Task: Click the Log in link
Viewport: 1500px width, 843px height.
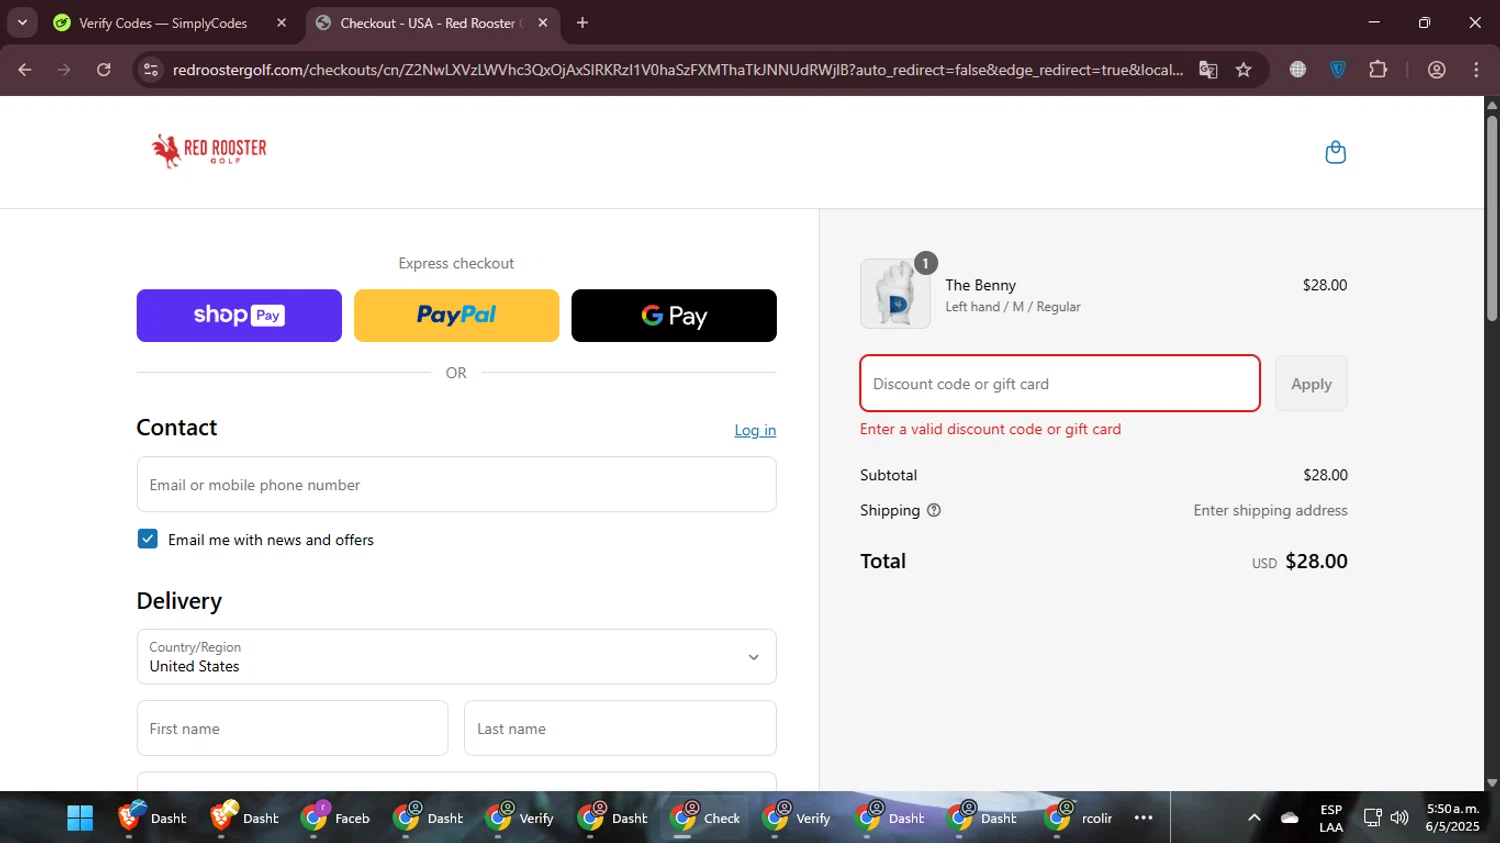Action: [755, 430]
